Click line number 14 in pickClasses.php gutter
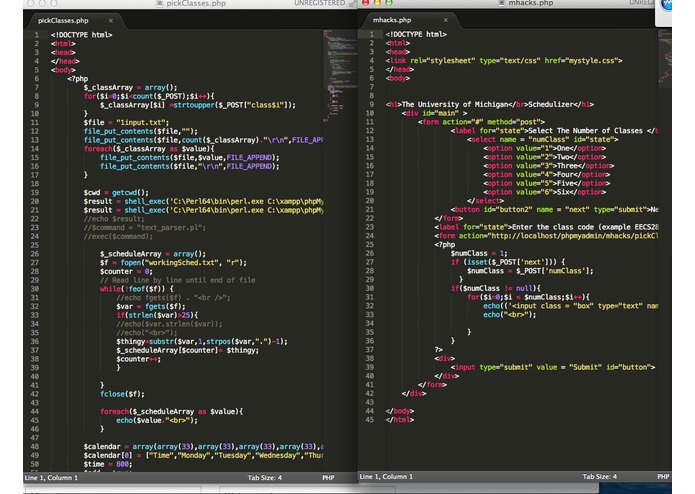The image size is (695, 494). (x=35, y=149)
